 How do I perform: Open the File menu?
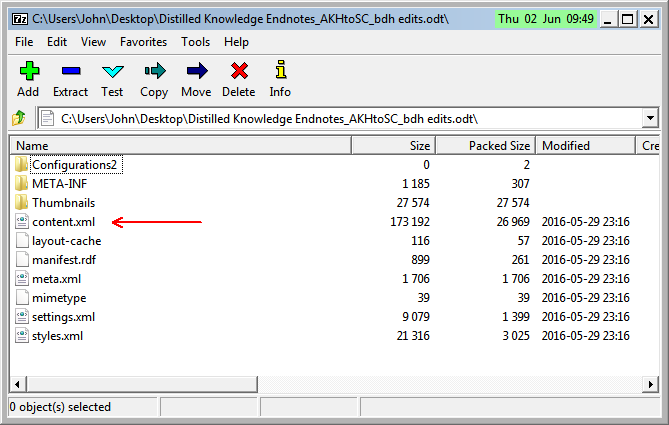coord(24,42)
